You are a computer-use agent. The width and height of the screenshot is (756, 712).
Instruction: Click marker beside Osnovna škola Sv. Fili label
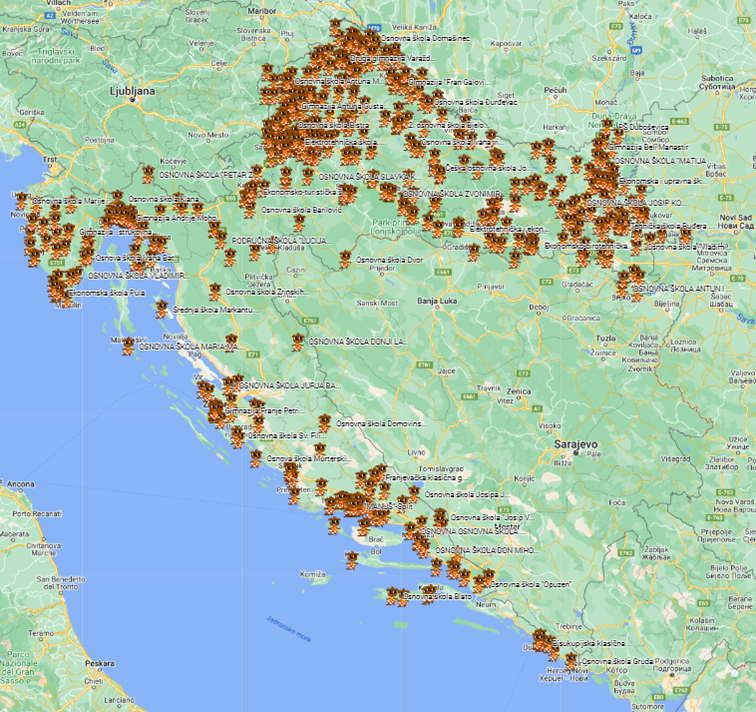click(x=238, y=436)
